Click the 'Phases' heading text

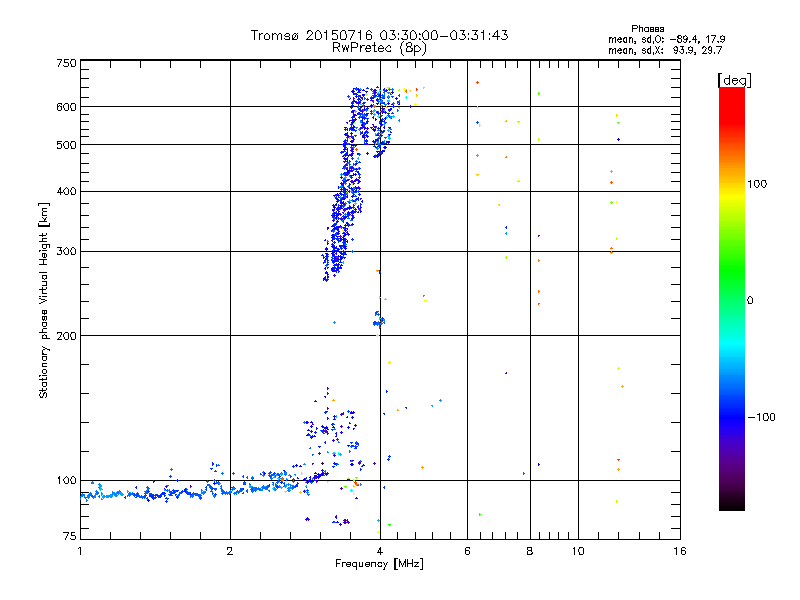pyautogui.click(x=647, y=29)
